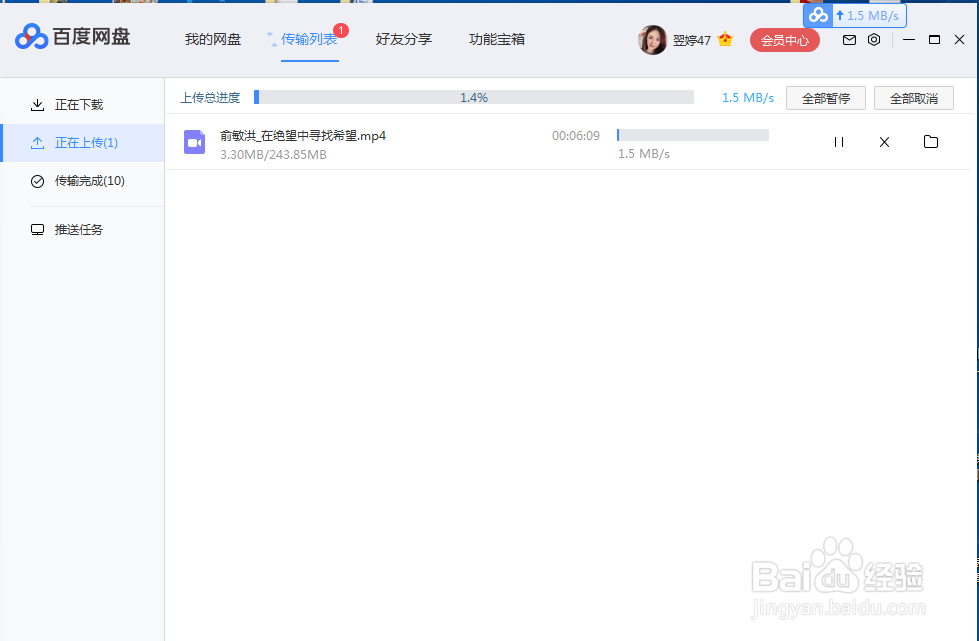Switch to the 好友分享 tab

[403, 39]
